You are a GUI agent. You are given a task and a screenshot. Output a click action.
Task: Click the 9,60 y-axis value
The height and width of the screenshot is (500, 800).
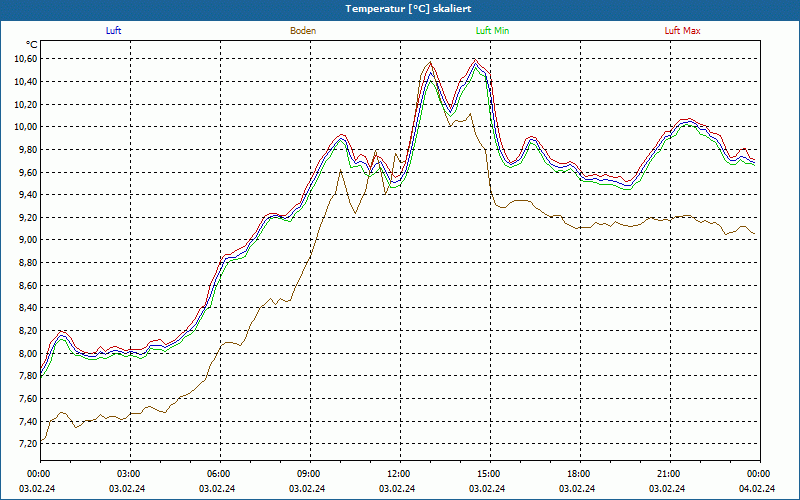coord(28,172)
